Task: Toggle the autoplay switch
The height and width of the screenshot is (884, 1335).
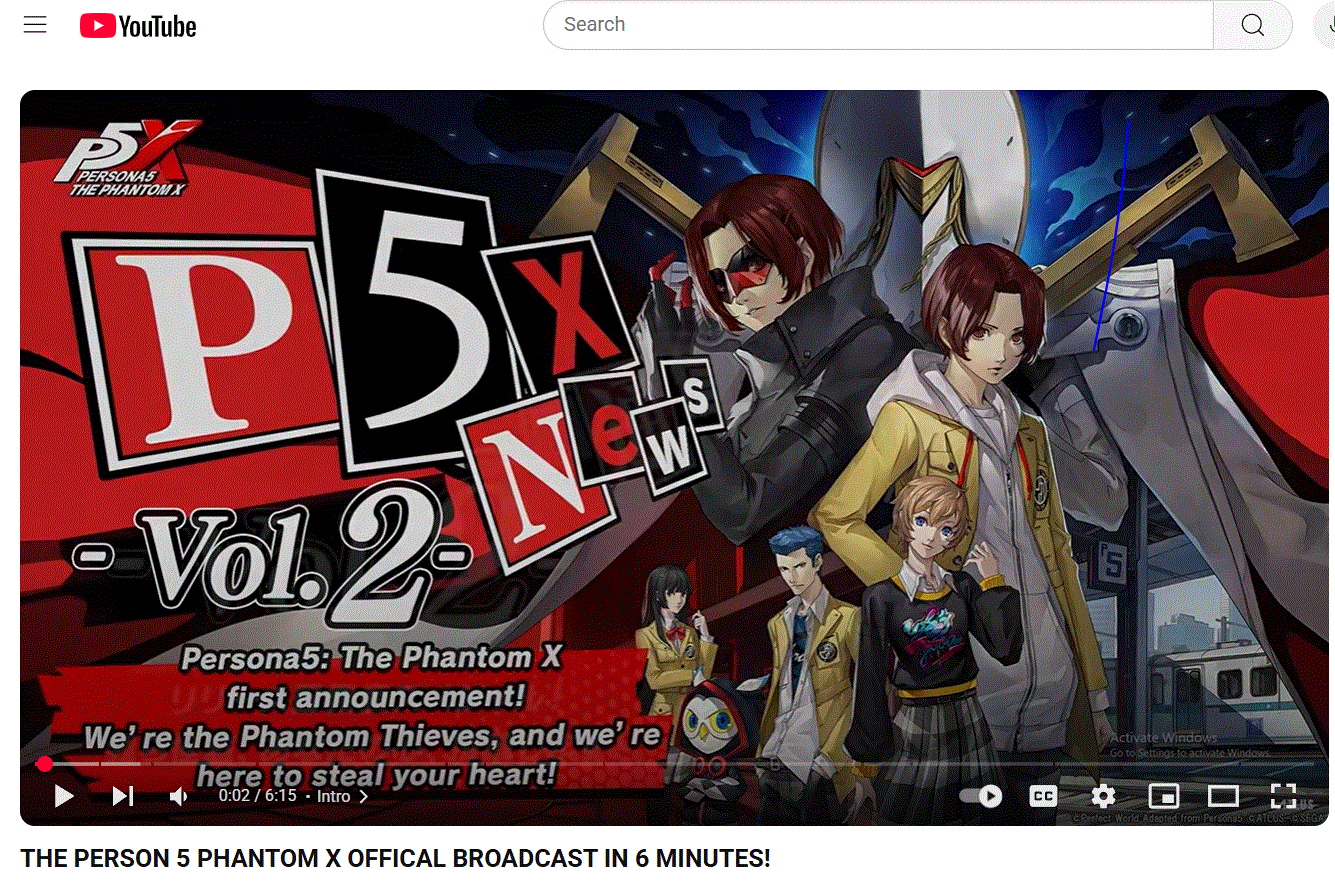Action: (980, 796)
